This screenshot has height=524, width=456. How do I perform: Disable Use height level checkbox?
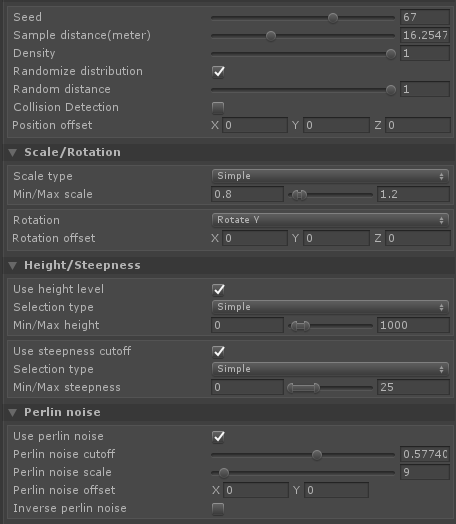tap(218, 289)
